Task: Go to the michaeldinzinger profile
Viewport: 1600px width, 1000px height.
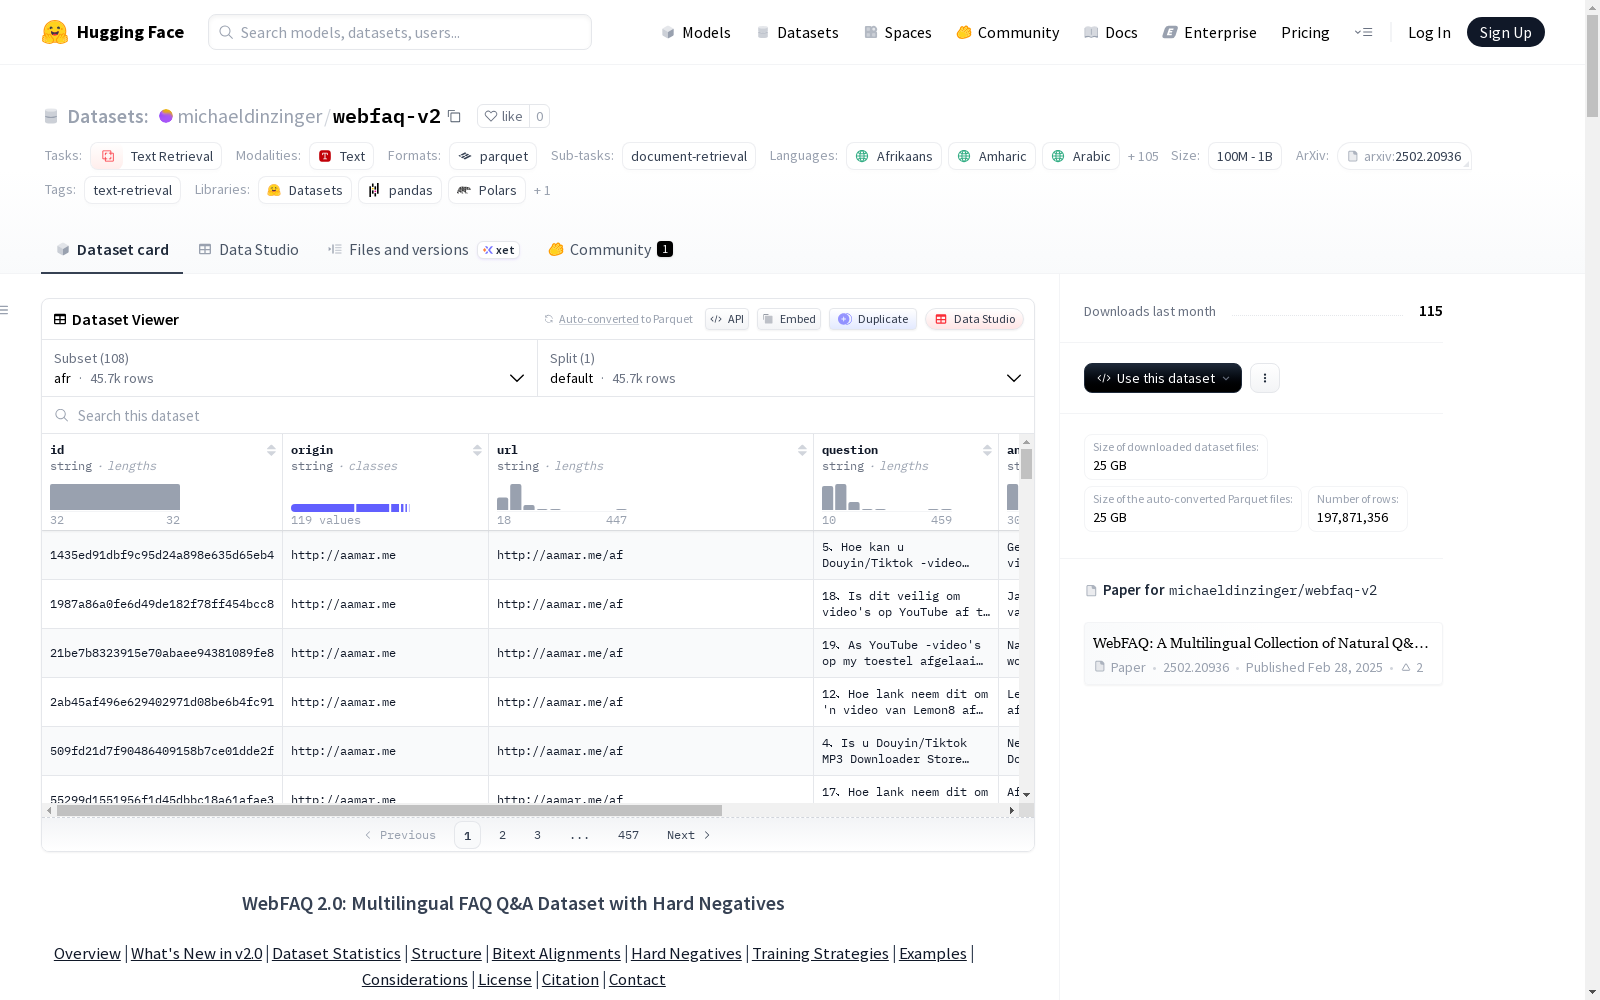Action: point(249,116)
